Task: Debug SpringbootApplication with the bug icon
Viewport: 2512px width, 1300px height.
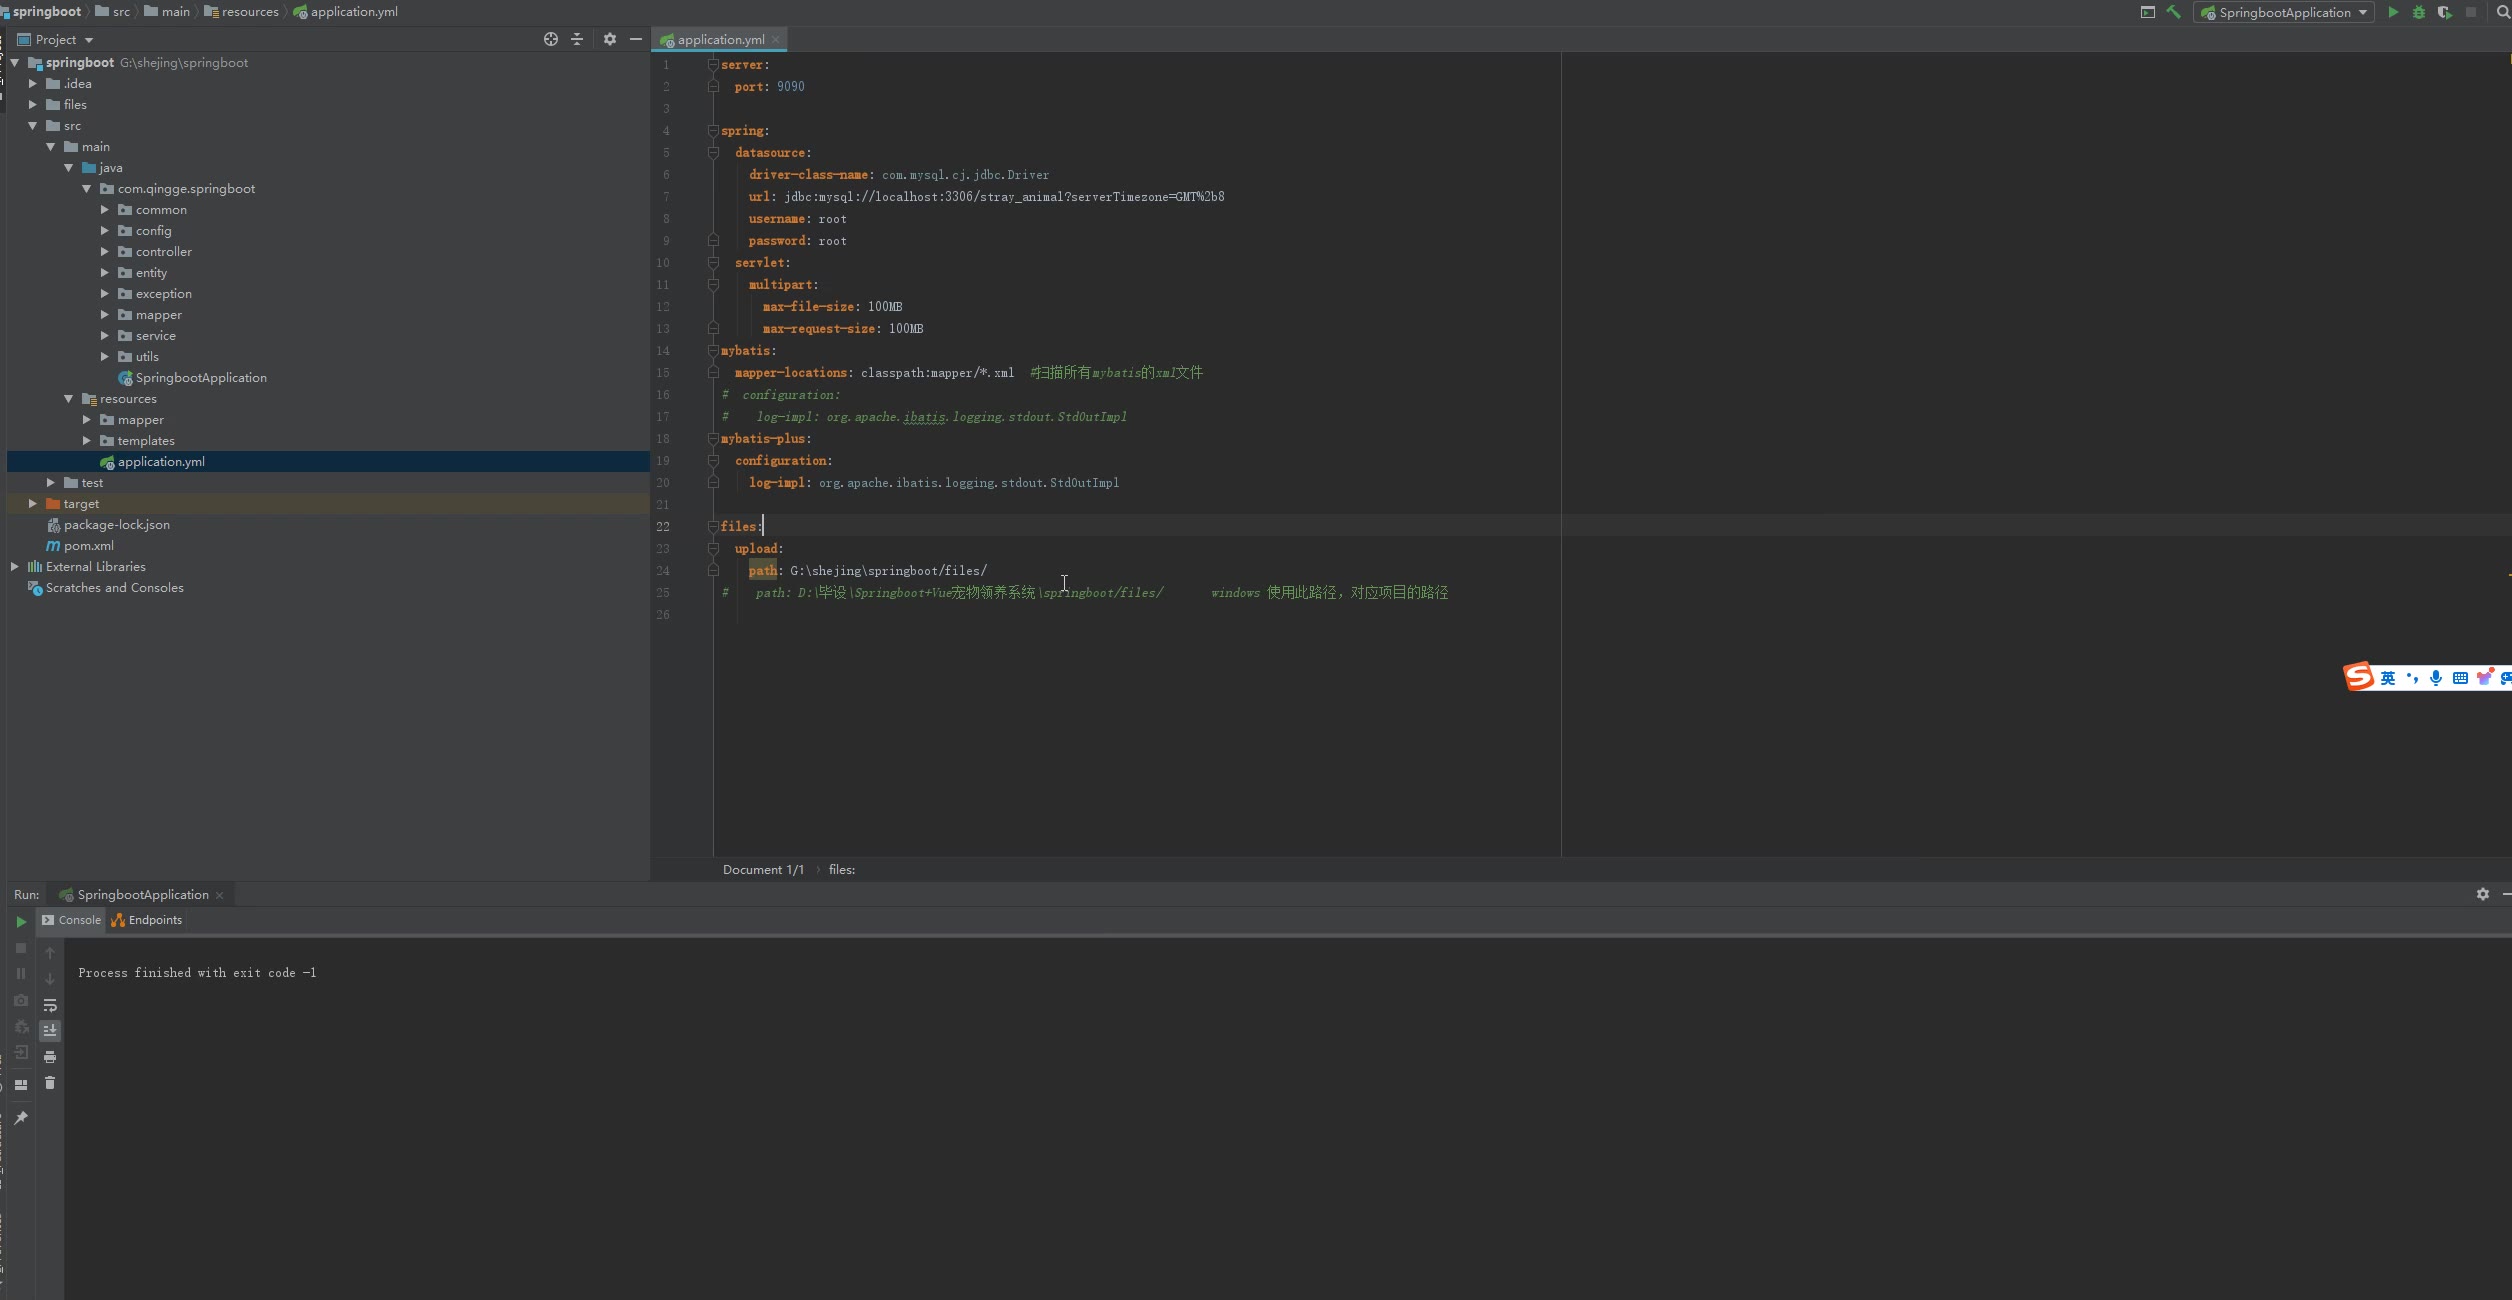Action: [x=2419, y=13]
